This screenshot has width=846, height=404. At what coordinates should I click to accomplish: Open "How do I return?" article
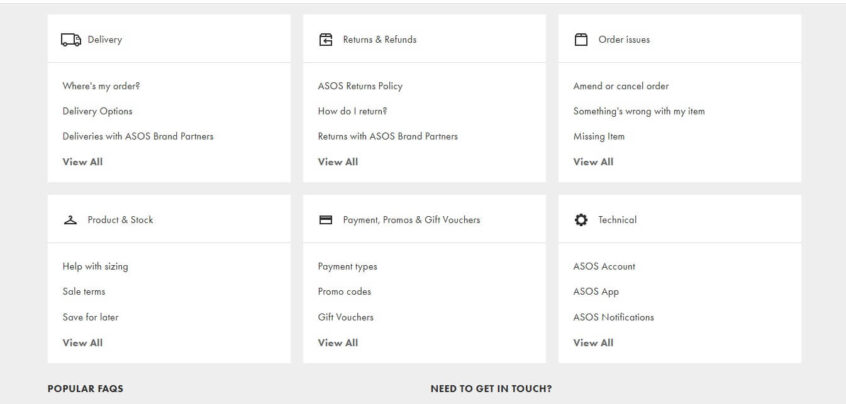[352, 111]
